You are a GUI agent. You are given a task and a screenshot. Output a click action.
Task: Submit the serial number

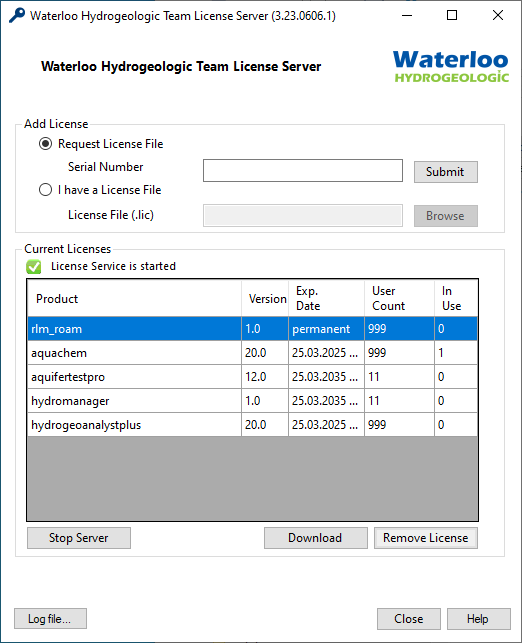pyautogui.click(x=446, y=172)
